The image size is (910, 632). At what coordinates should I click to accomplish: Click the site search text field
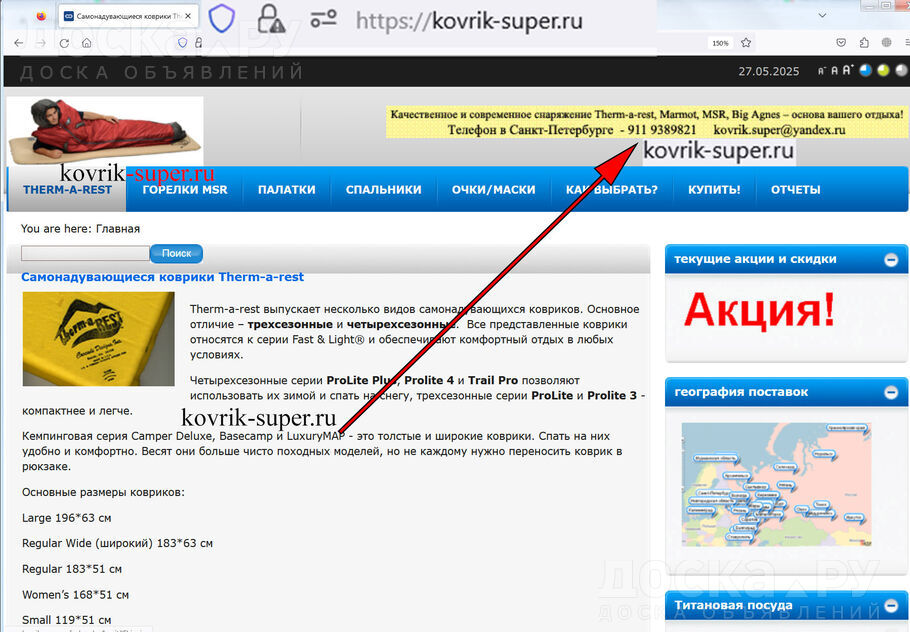(x=85, y=254)
